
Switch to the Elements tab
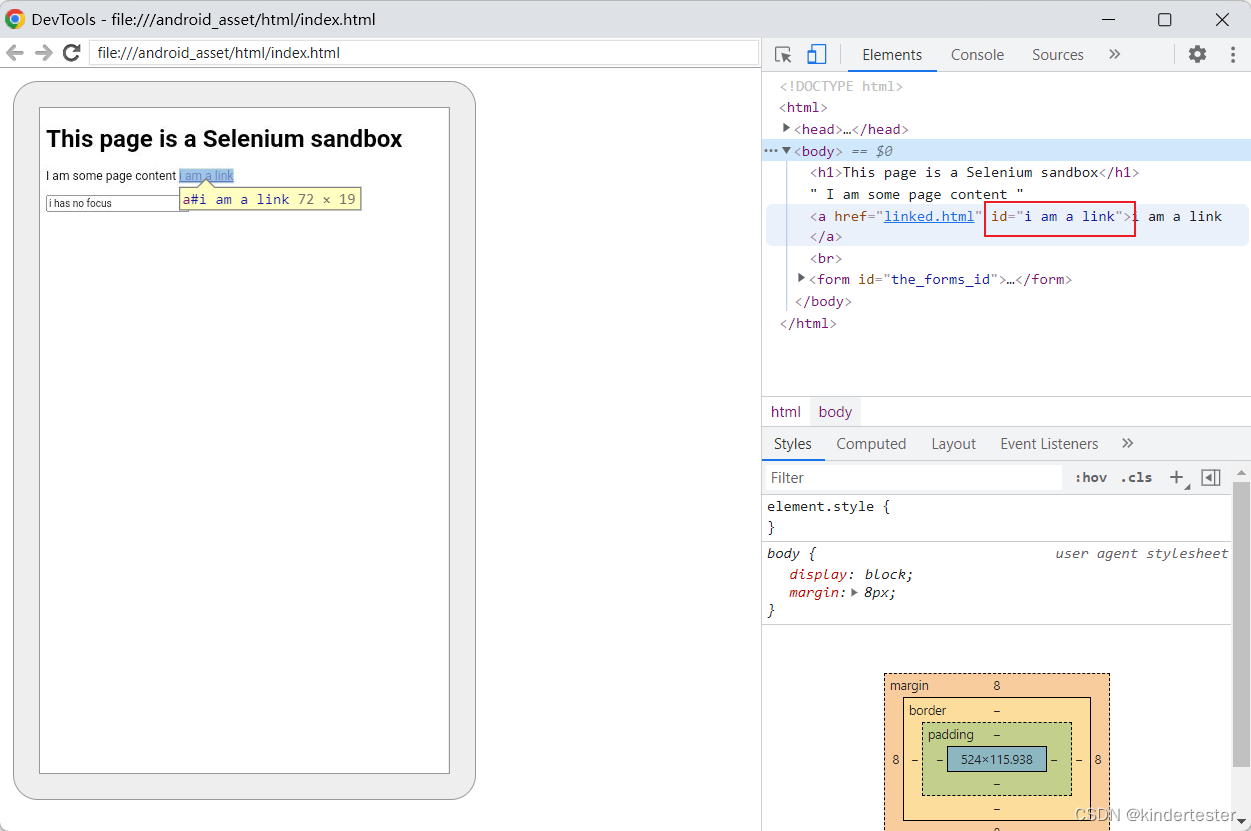tap(892, 55)
